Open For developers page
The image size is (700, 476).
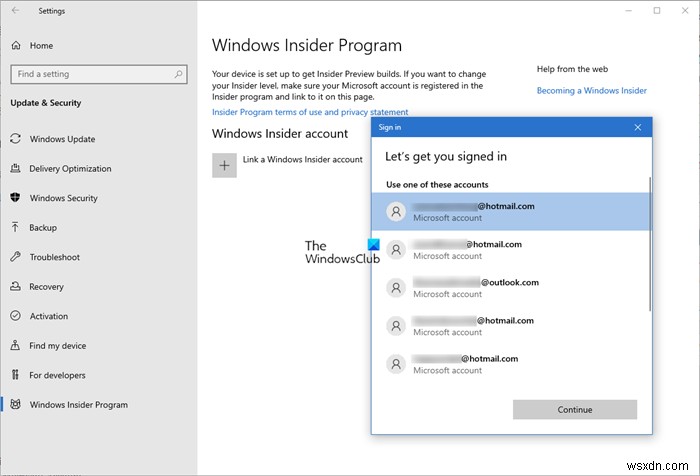click(x=57, y=375)
